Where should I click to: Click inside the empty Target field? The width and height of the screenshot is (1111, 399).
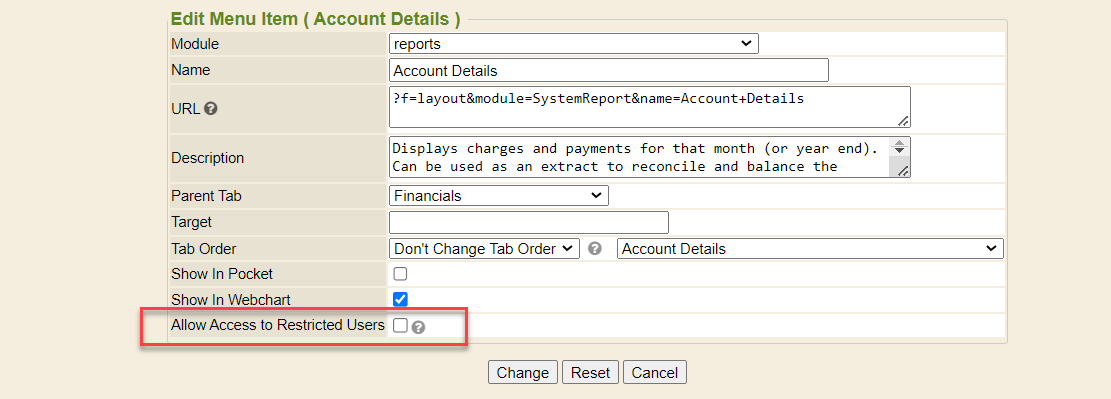pos(529,223)
